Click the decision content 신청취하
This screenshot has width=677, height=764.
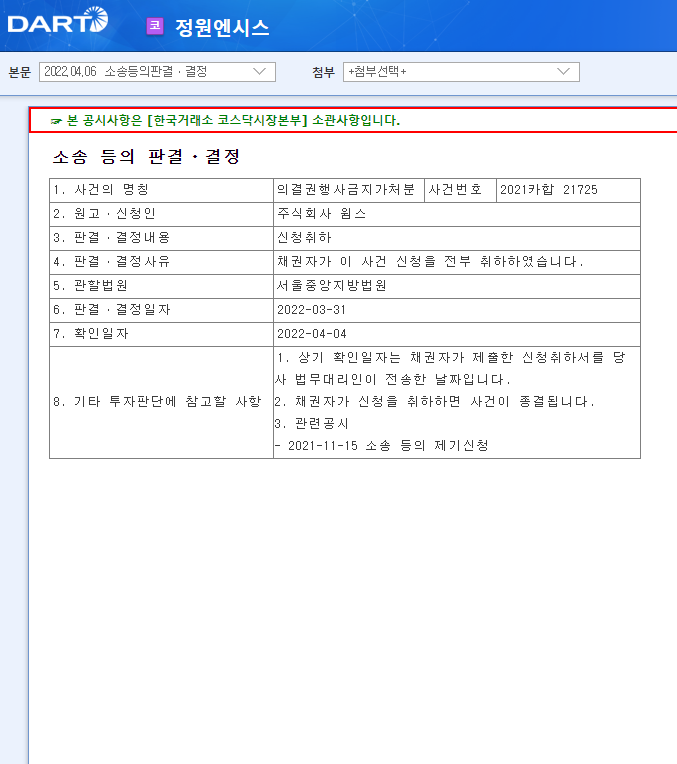coord(304,237)
